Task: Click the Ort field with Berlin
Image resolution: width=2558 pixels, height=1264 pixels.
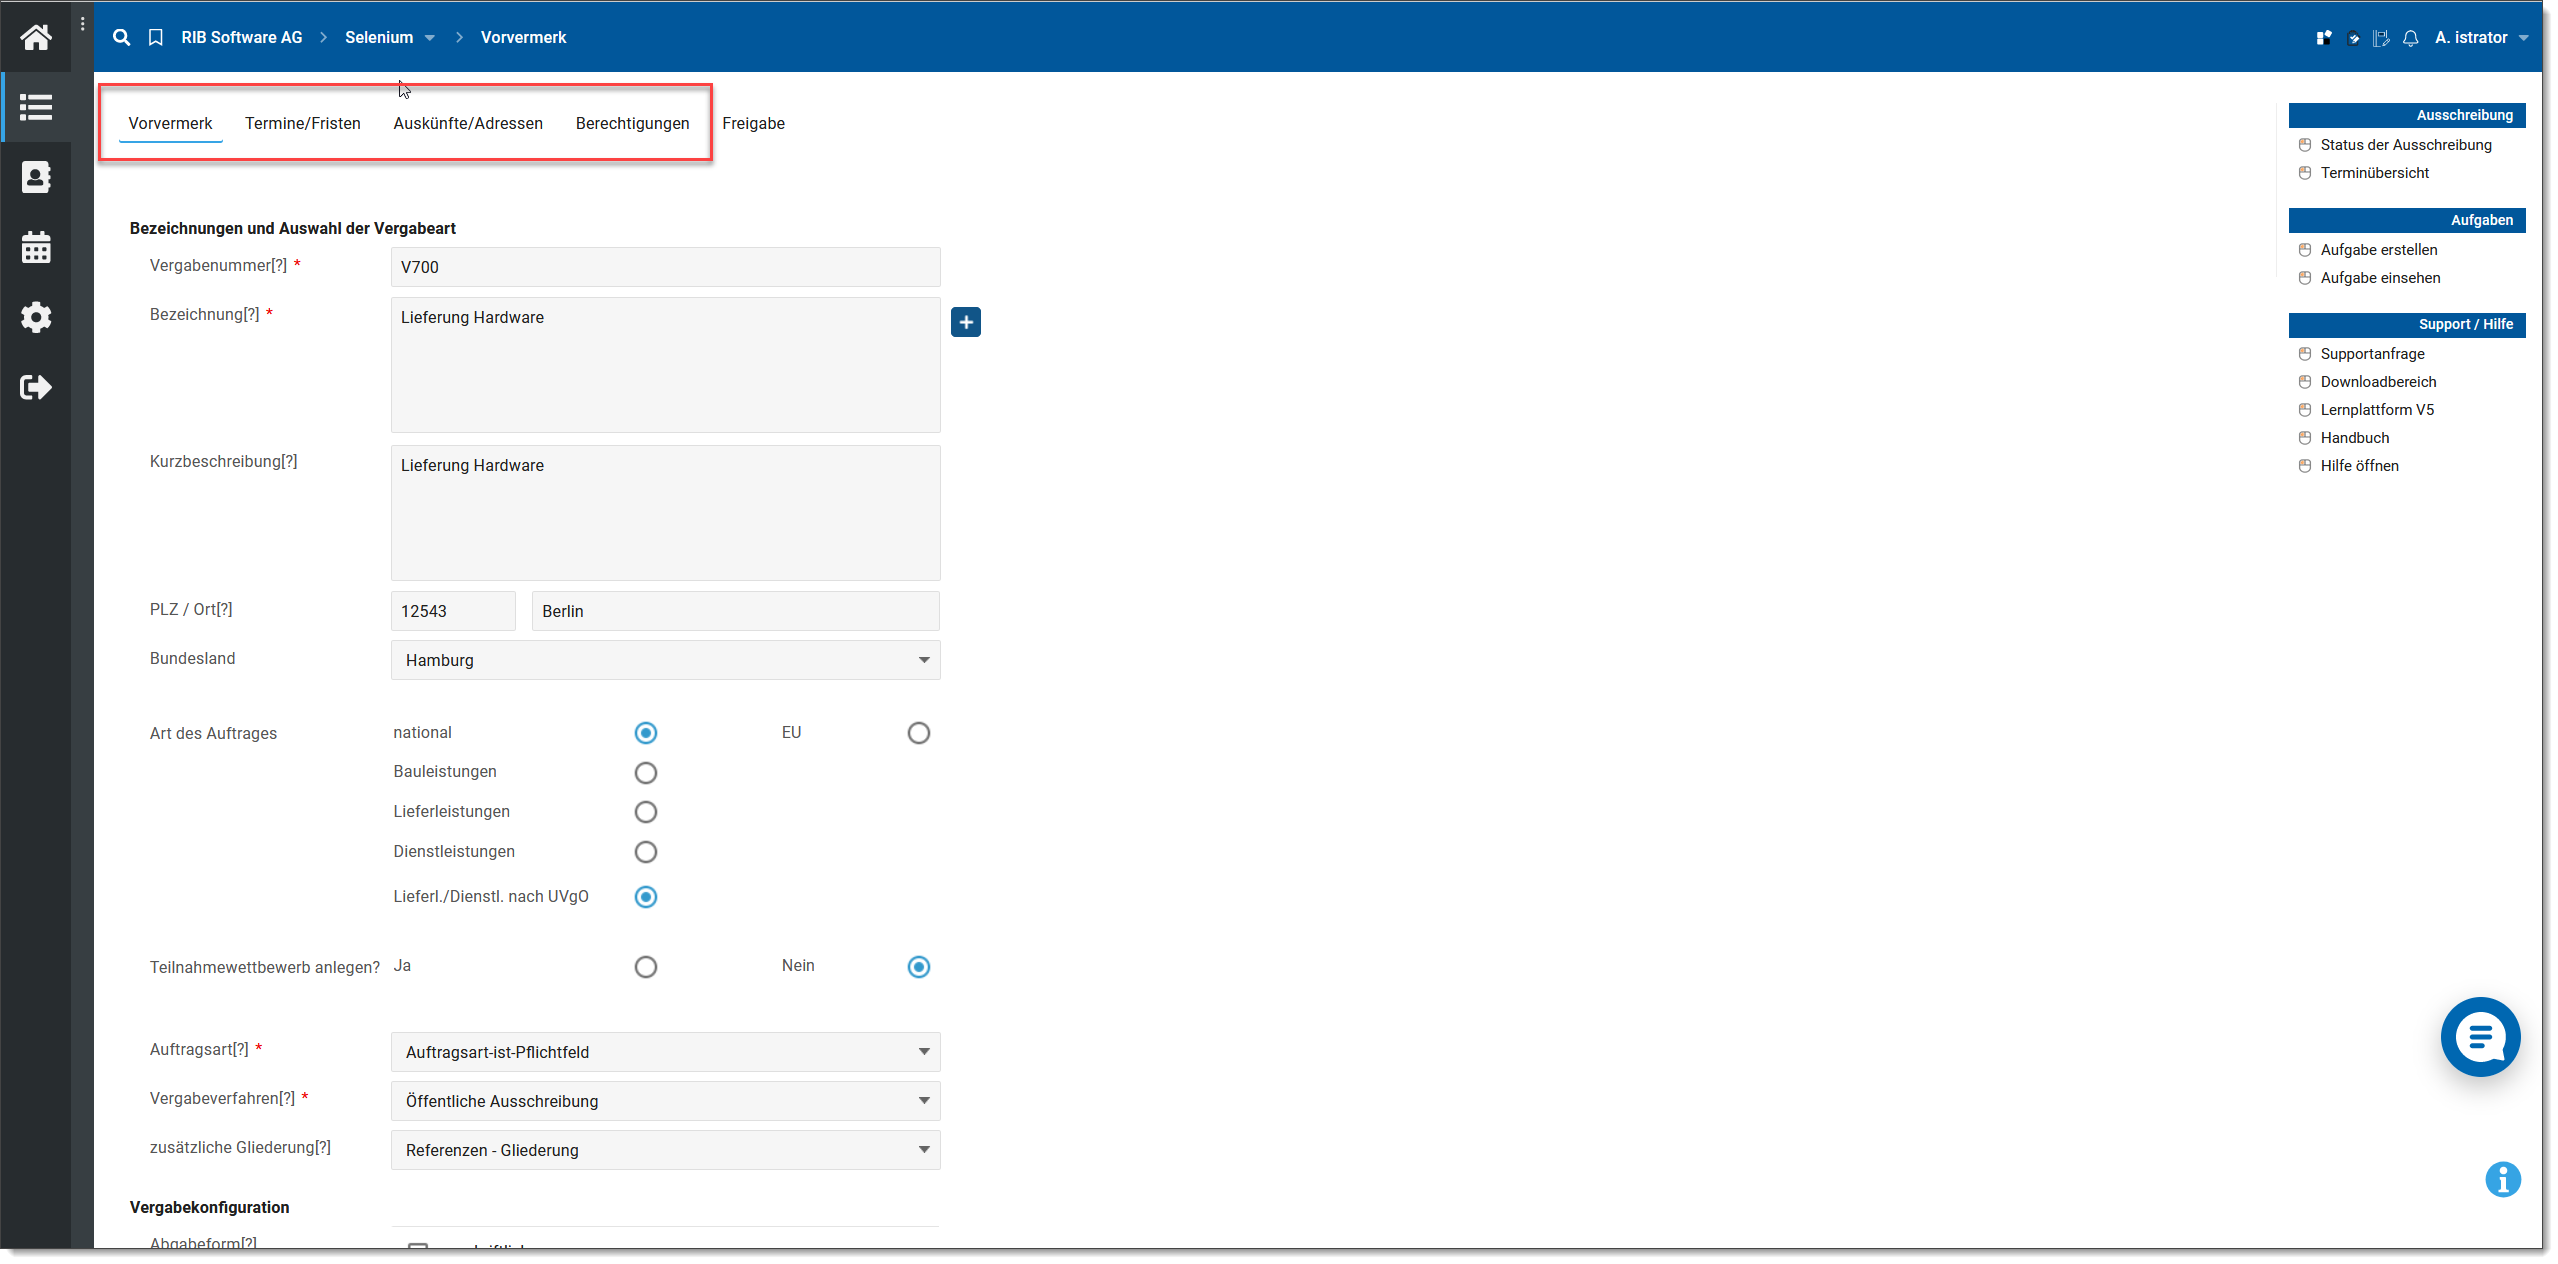Action: point(736,611)
